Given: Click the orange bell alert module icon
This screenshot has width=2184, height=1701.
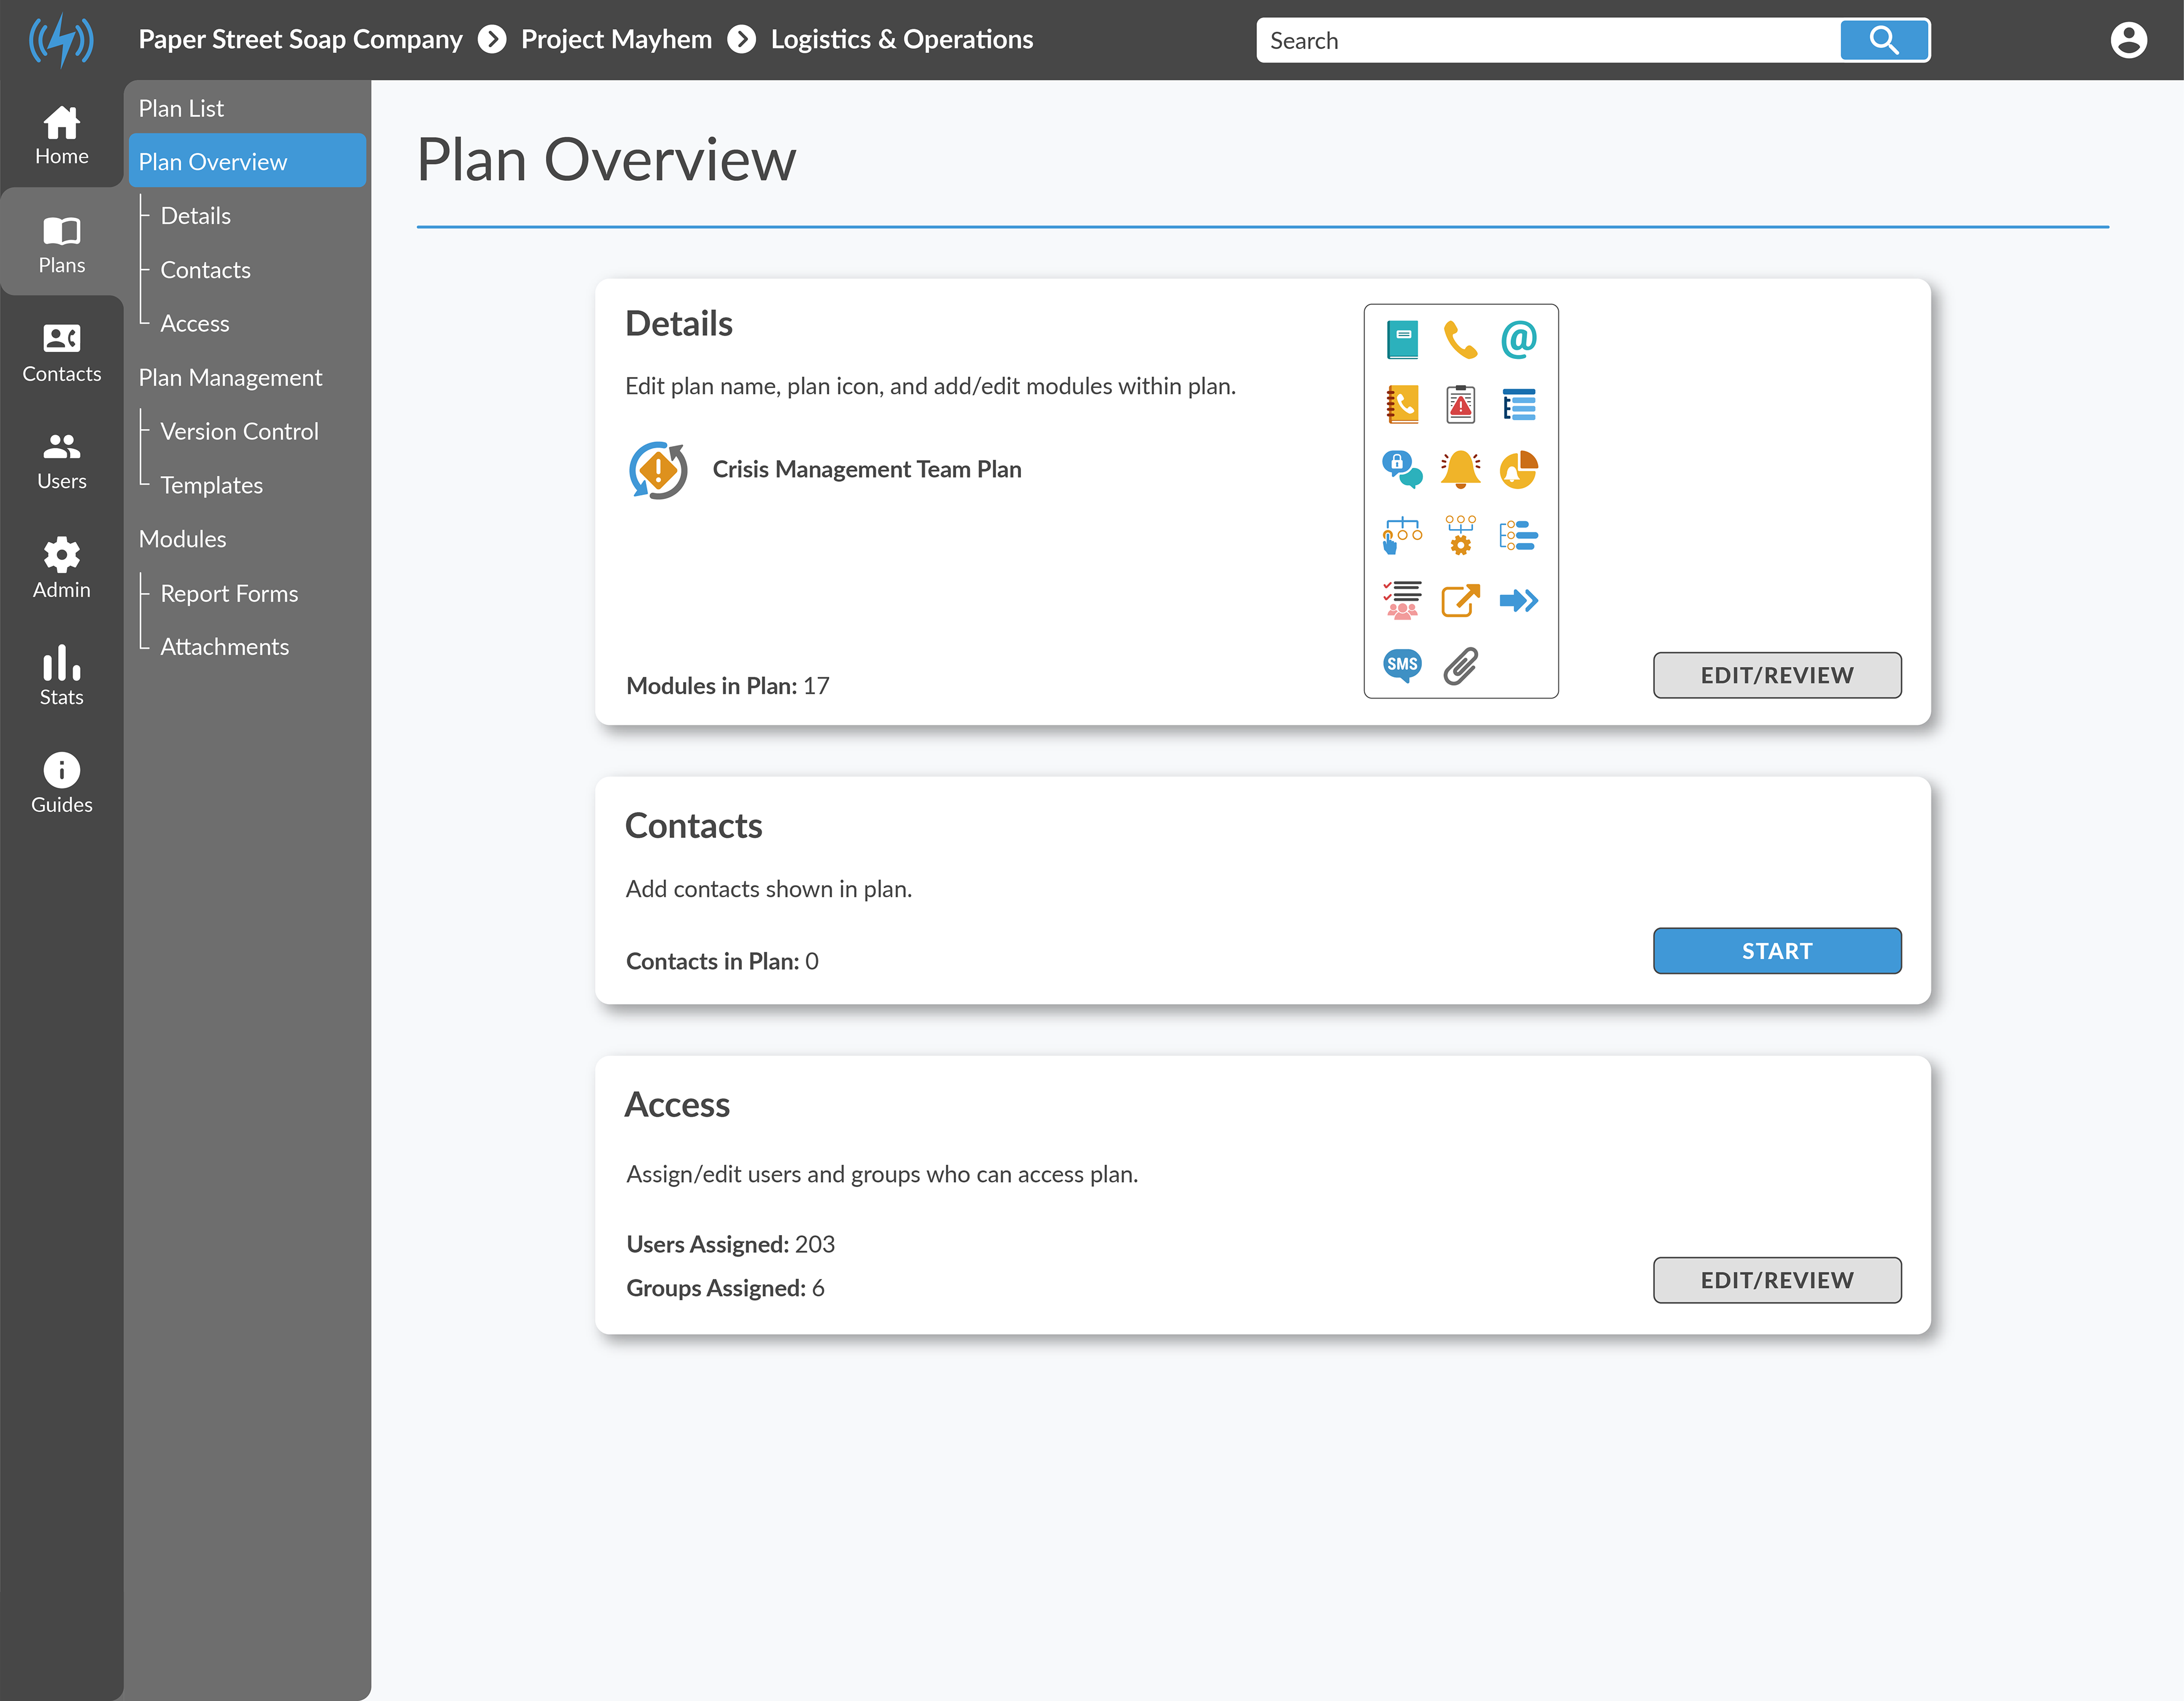Looking at the screenshot, I should point(1460,469).
